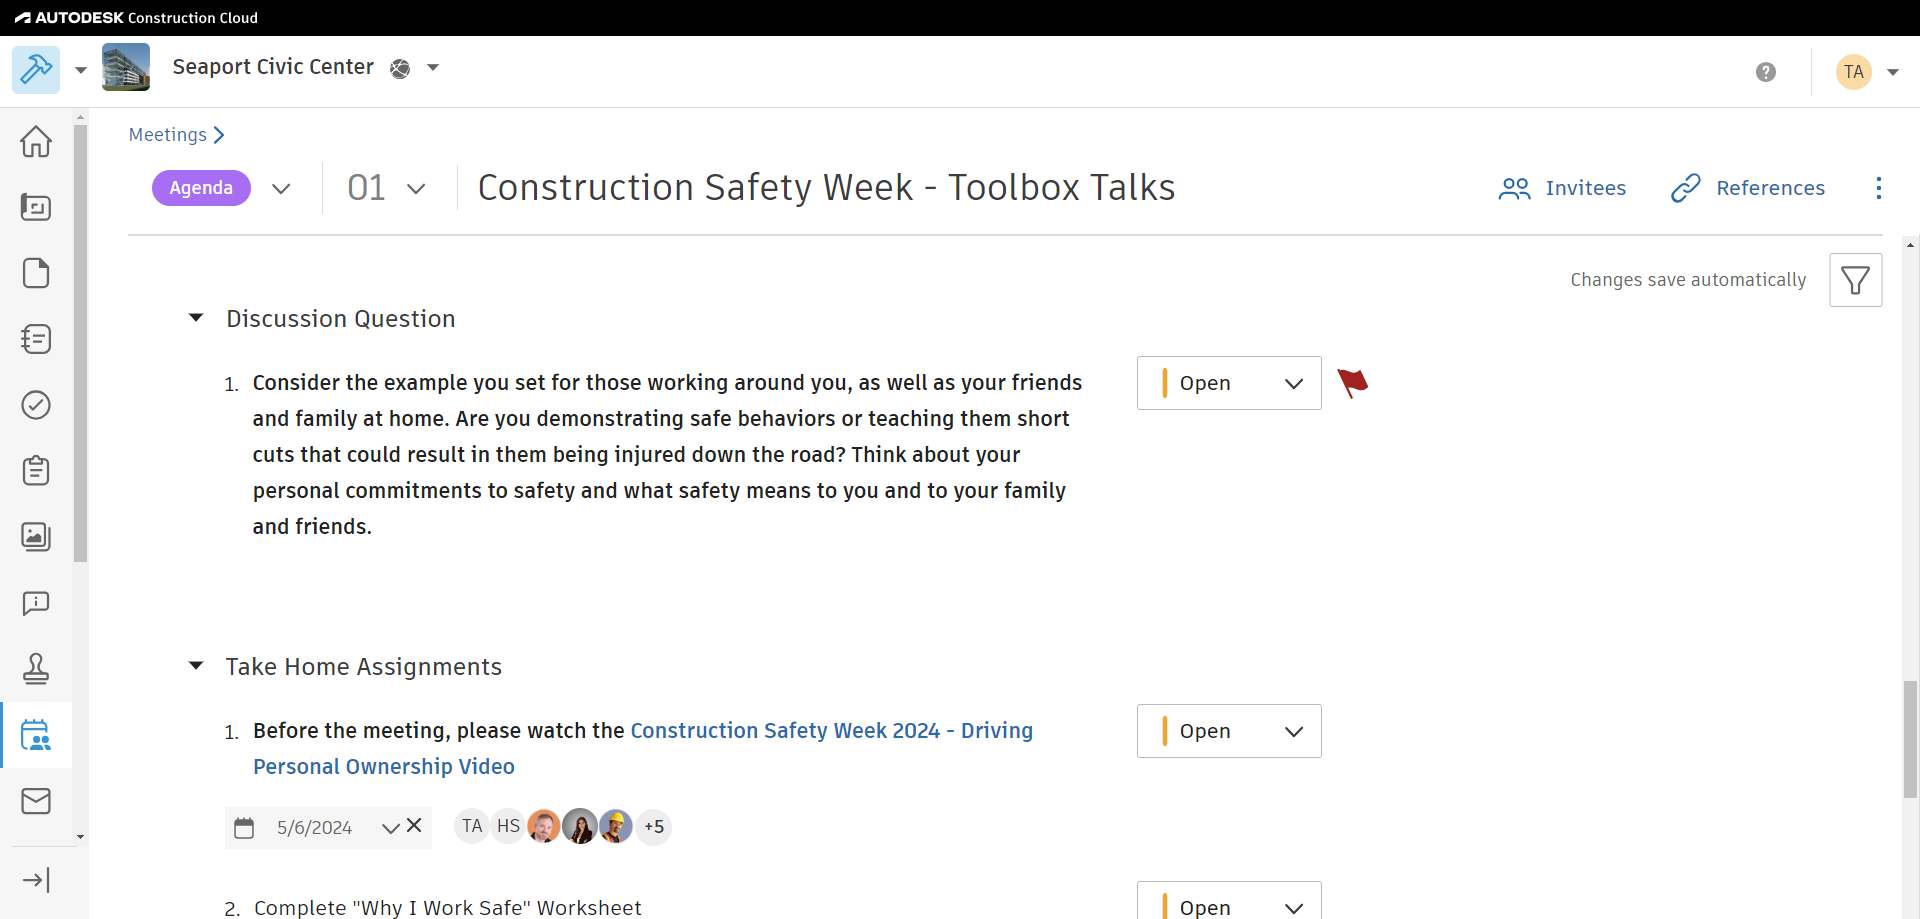
Task: Click the red flag on discussion item
Action: pos(1352,383)
